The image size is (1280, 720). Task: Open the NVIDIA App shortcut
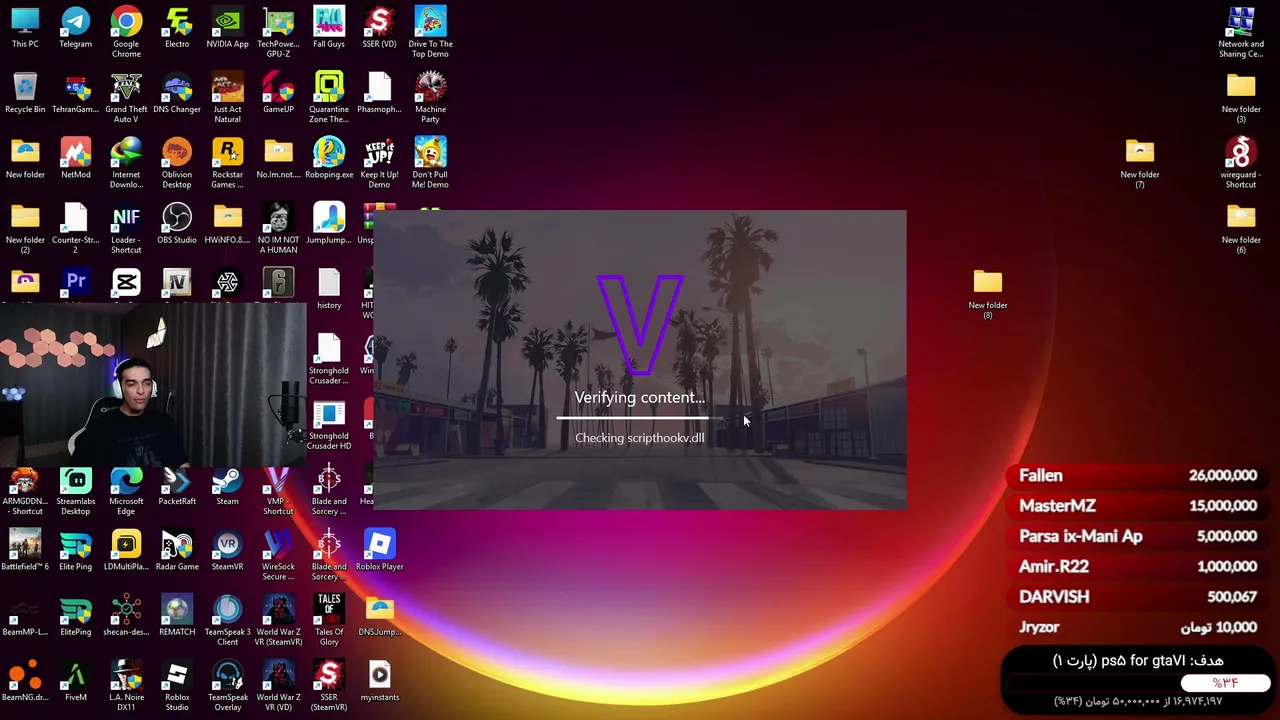pyautogui.click(x=227, y=28)
